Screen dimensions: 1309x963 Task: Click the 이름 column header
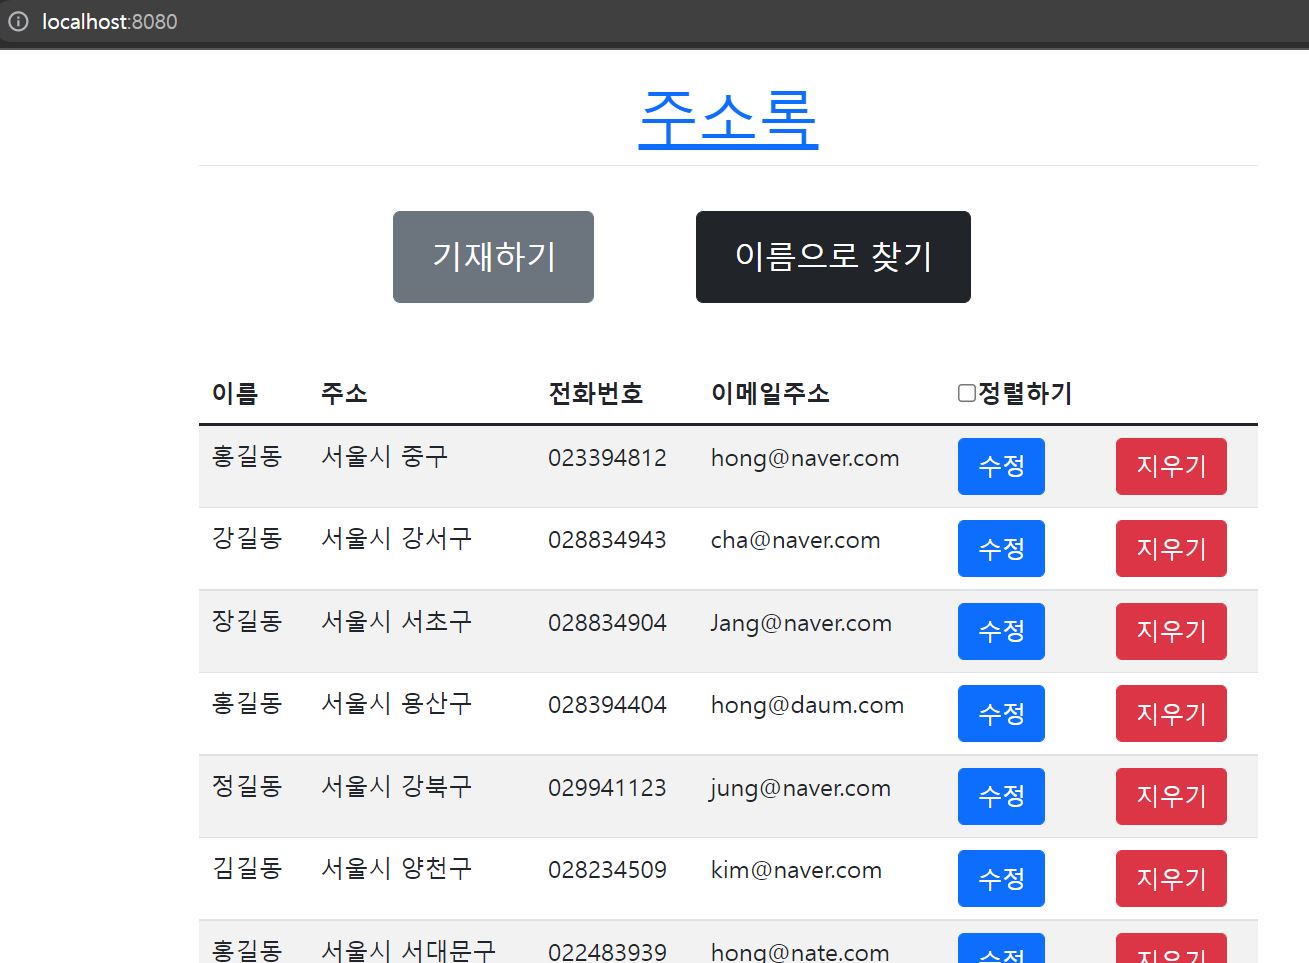pos(235,393)
